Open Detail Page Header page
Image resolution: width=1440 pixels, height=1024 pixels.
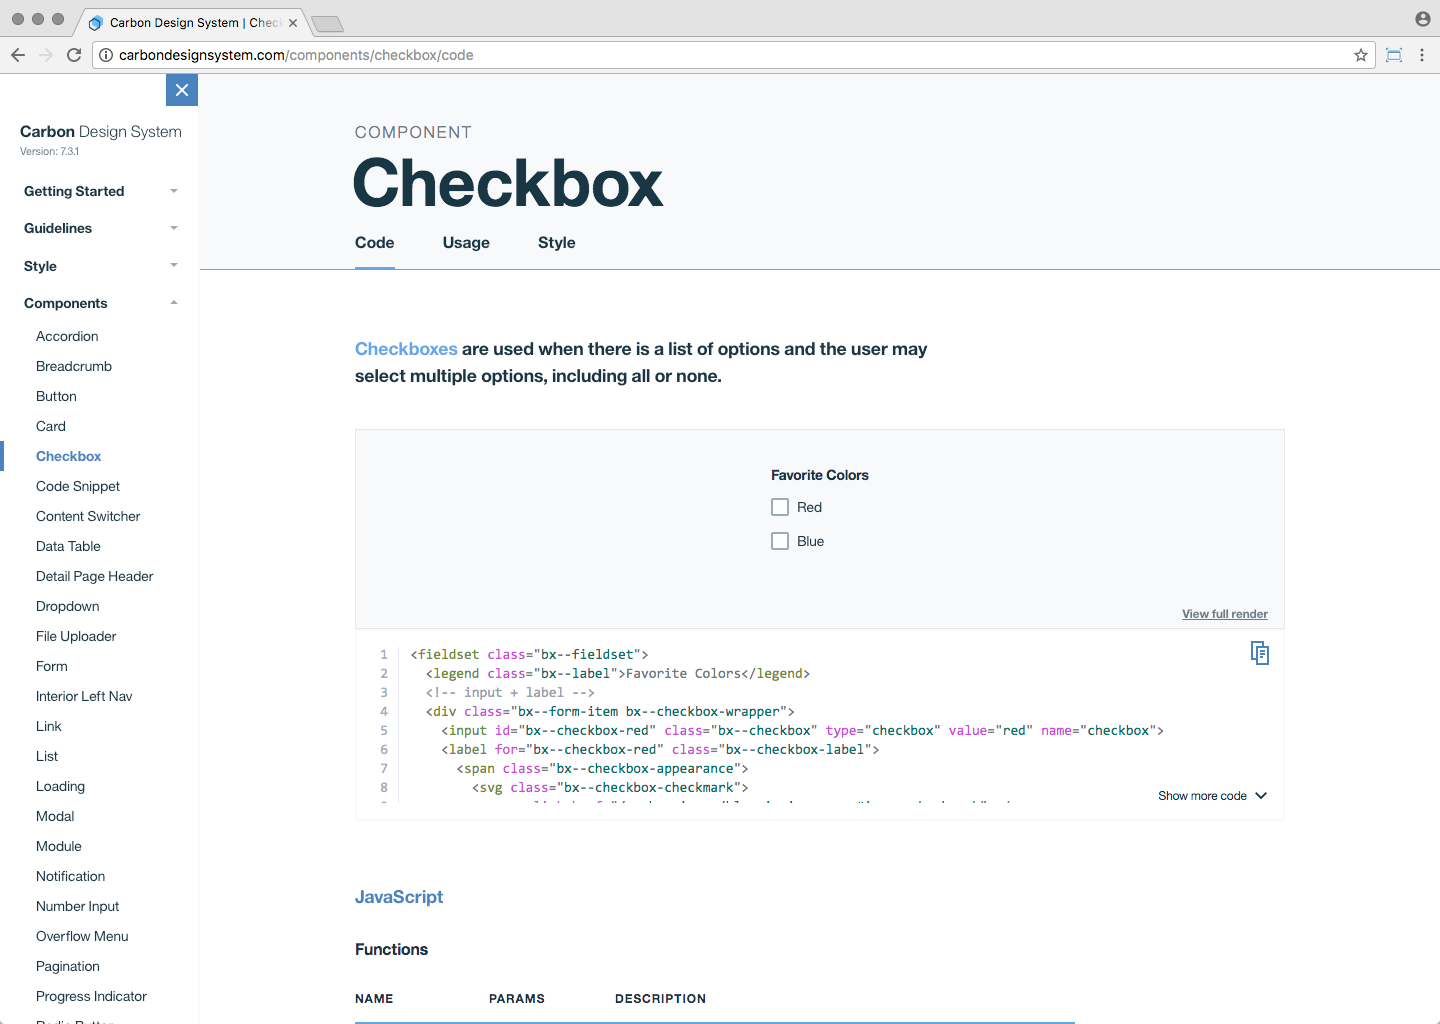[x=95, y=576]
